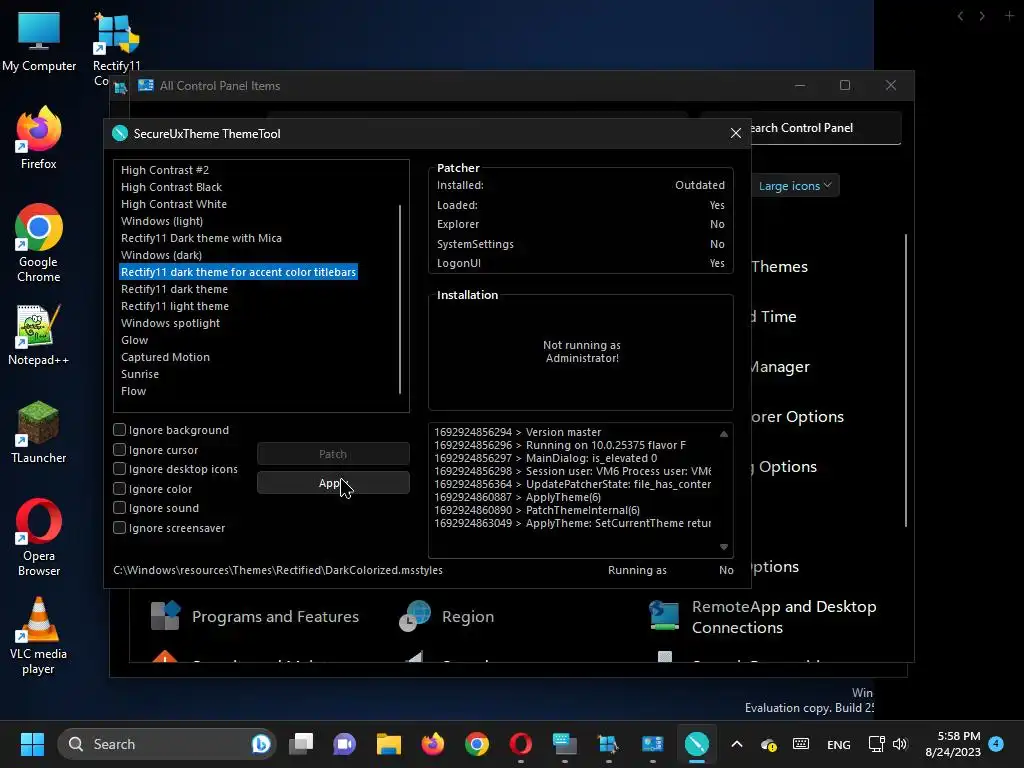Close the SecureUxTheme ThemeTool dialog

pyautogui.click(x=735, y=133)
